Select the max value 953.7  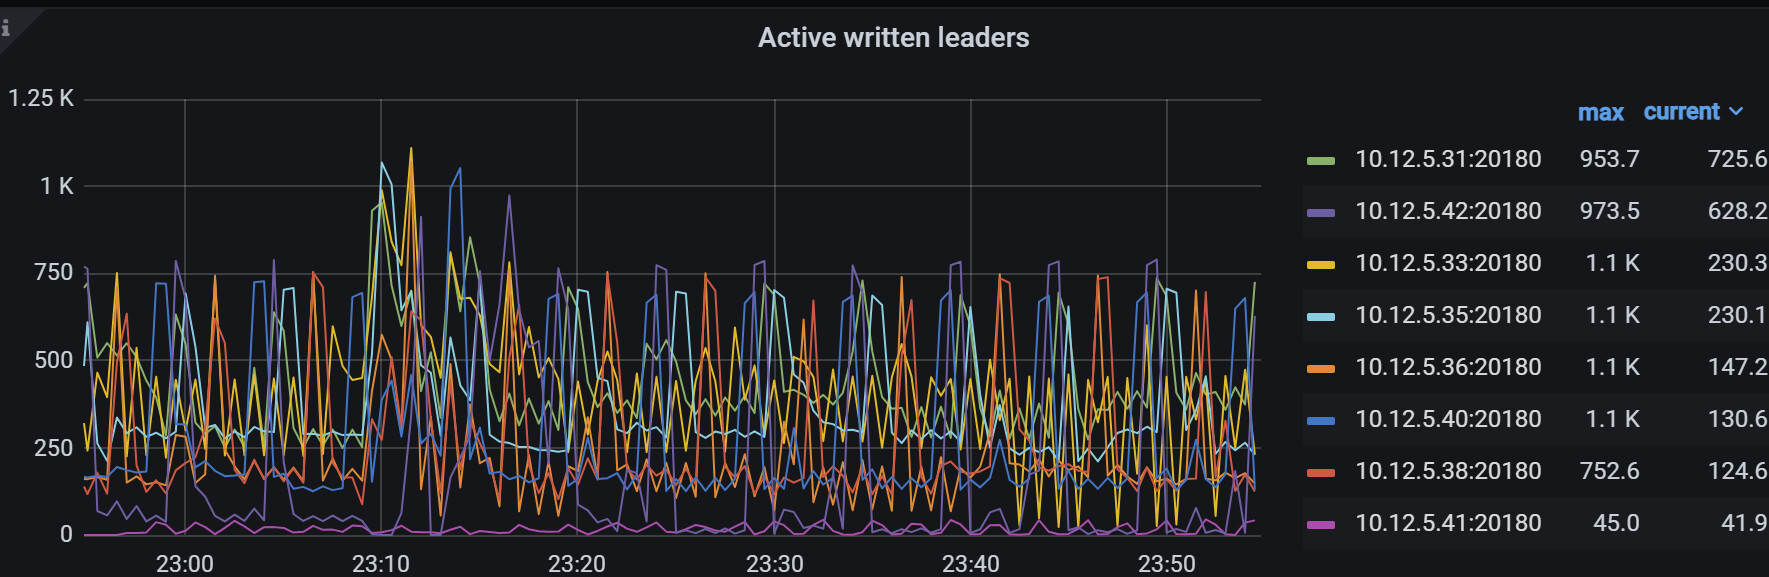(1609, 159)
